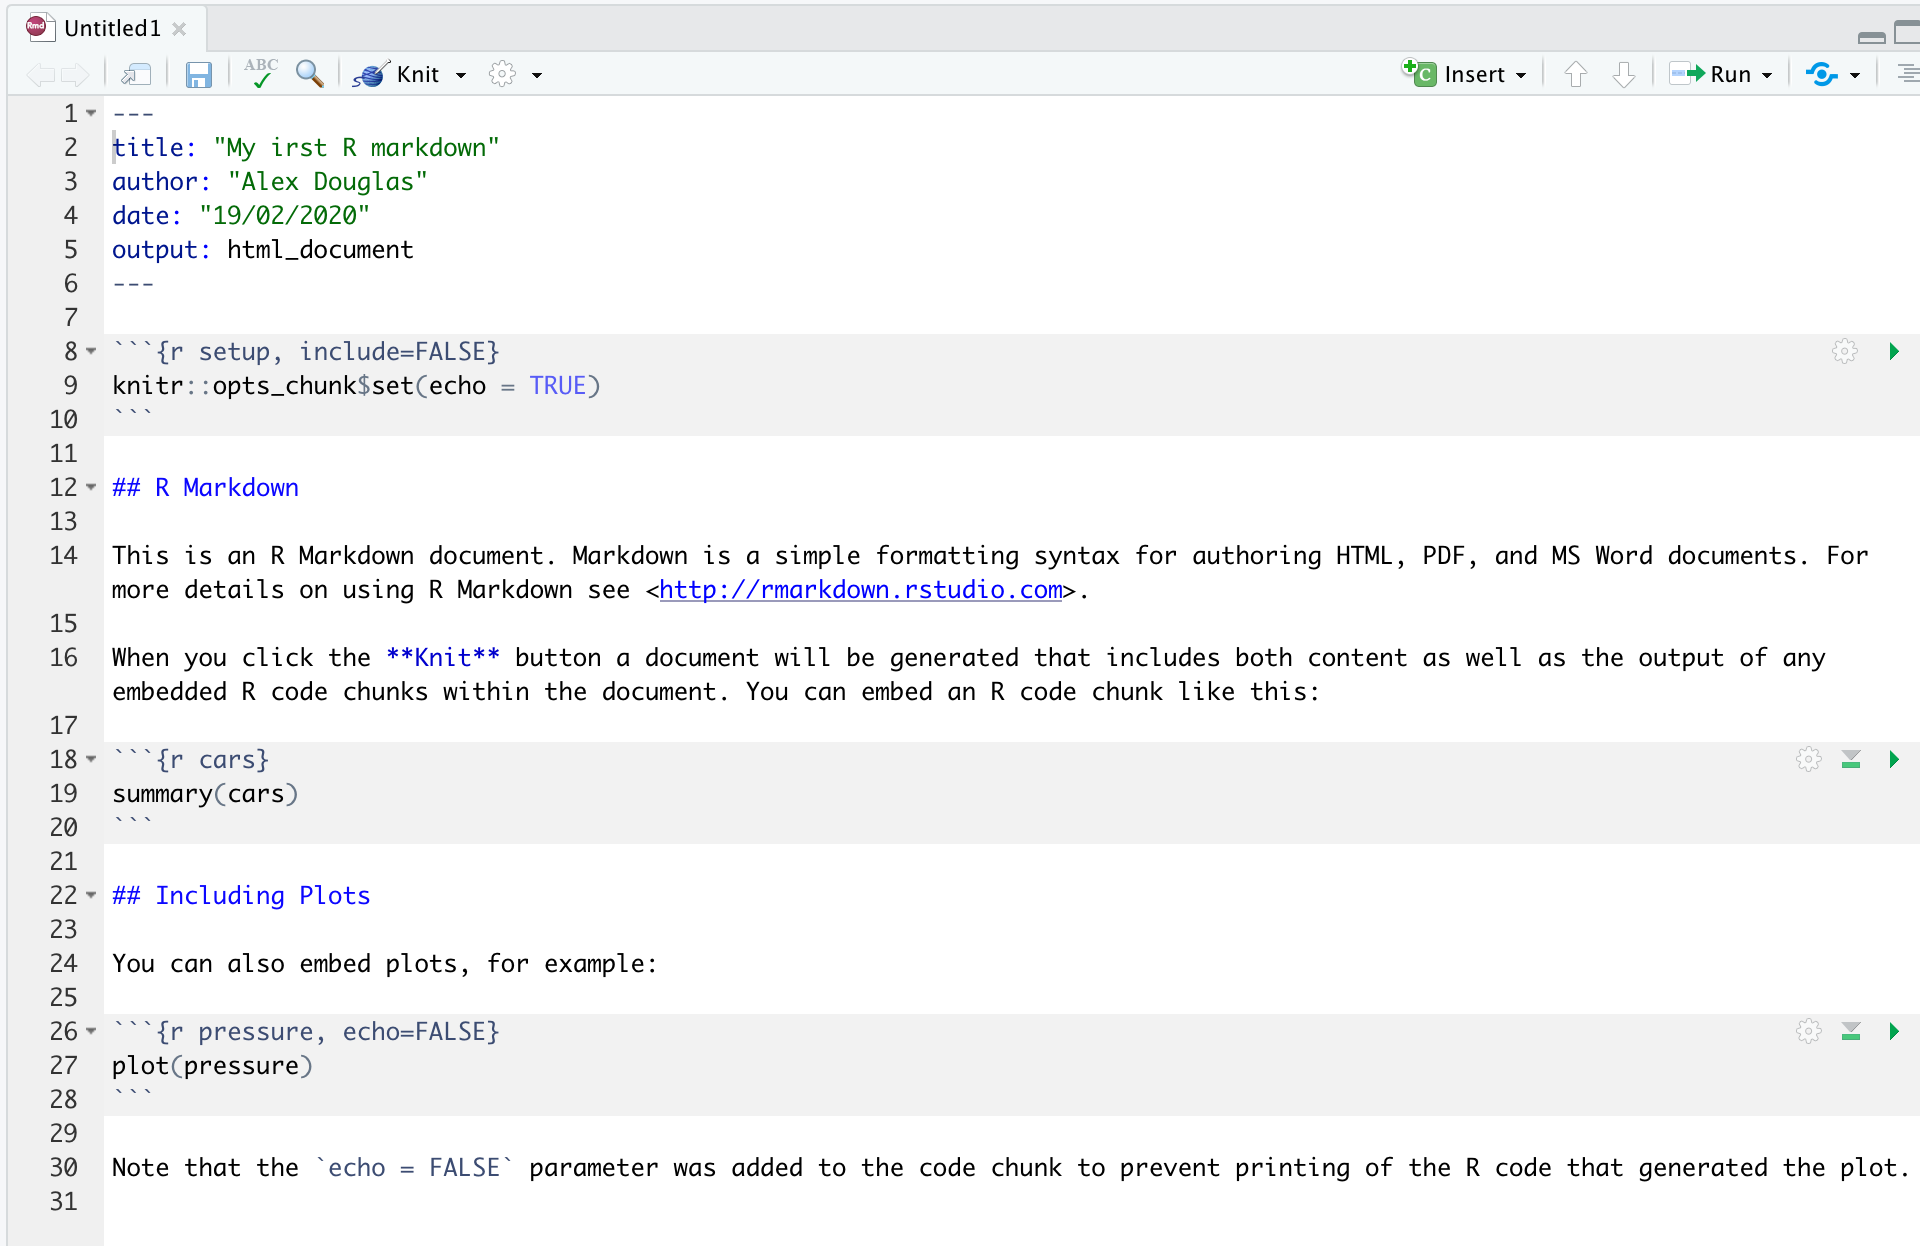Click line number 31 in gutter
This screenshot has width=1920, height=1246.
click(x=63, y=1202)
